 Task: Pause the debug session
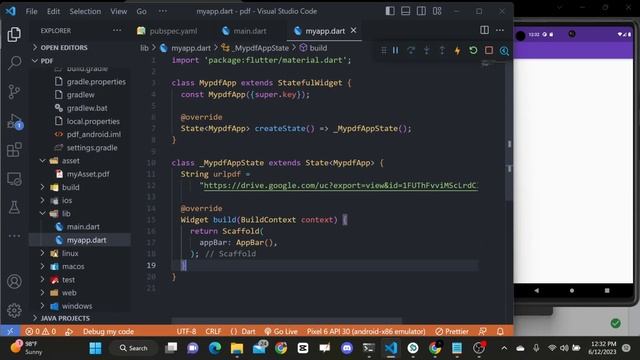[396, 51]
